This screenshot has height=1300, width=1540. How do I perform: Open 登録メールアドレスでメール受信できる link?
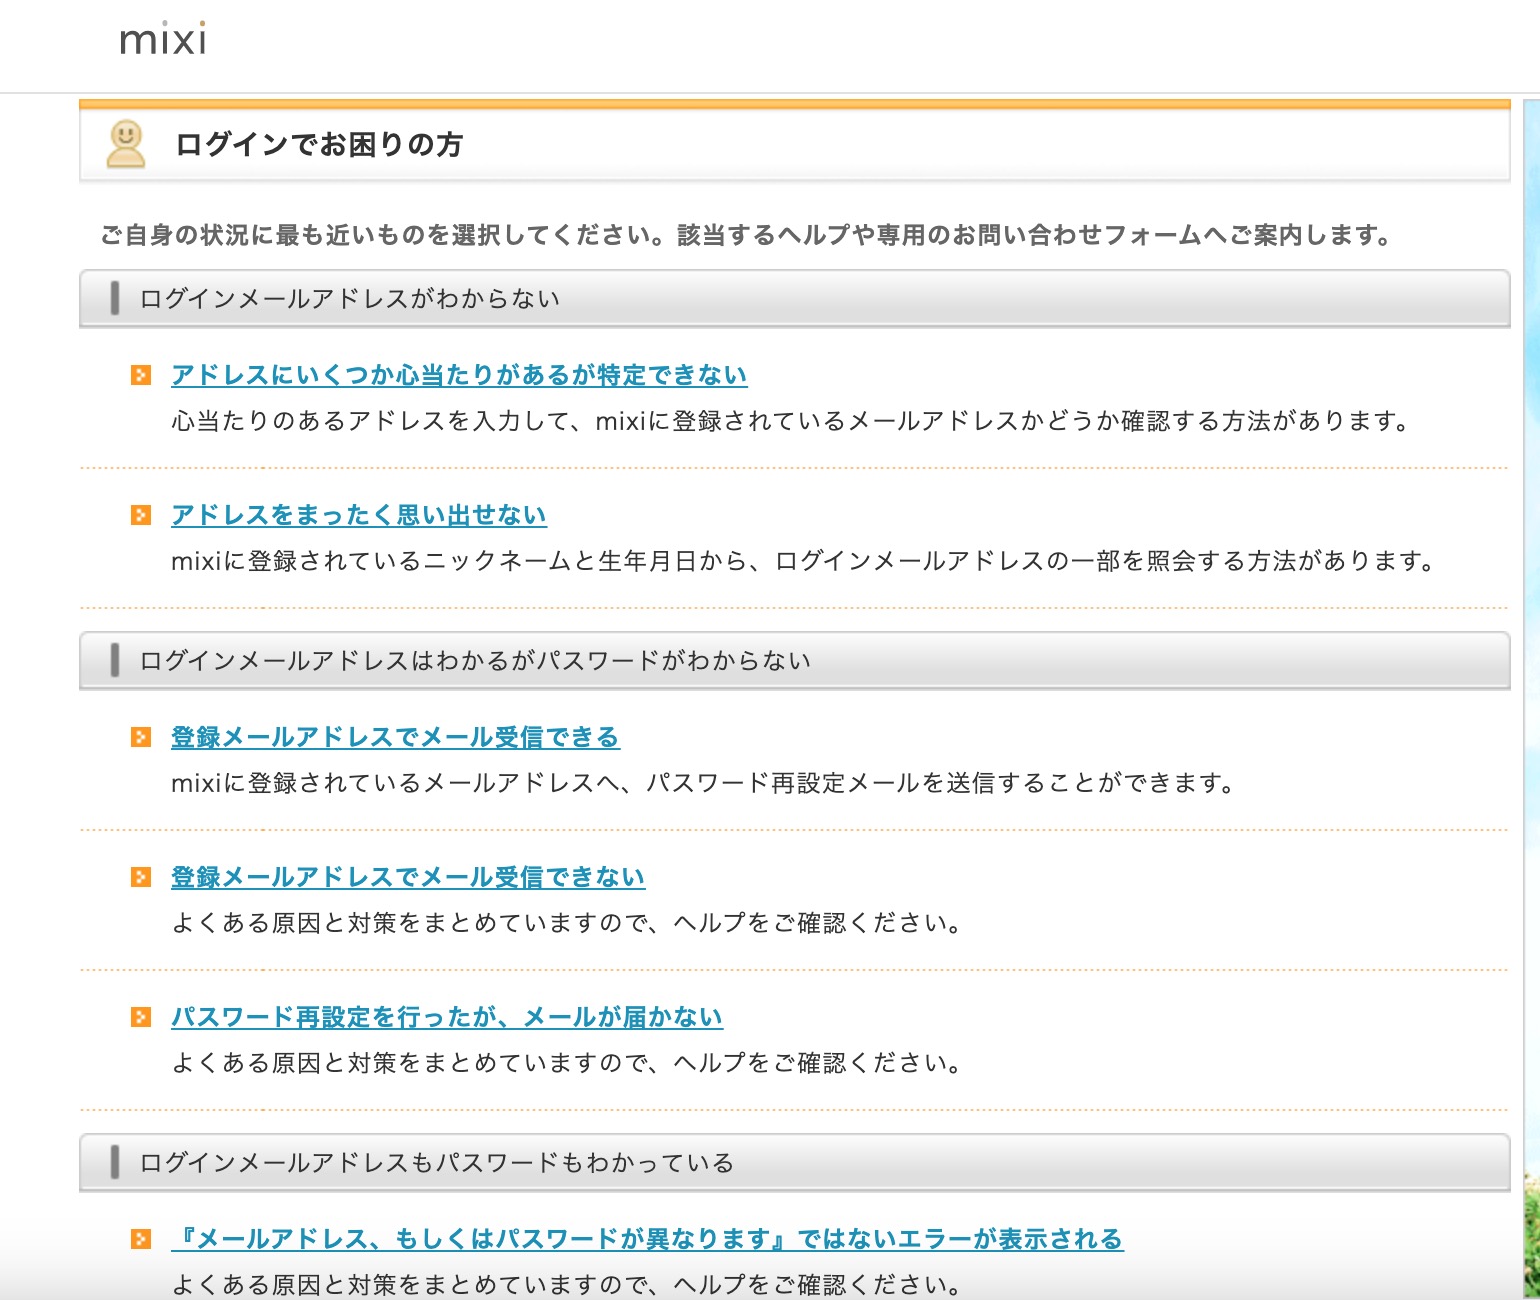click(x=395, y=737)
